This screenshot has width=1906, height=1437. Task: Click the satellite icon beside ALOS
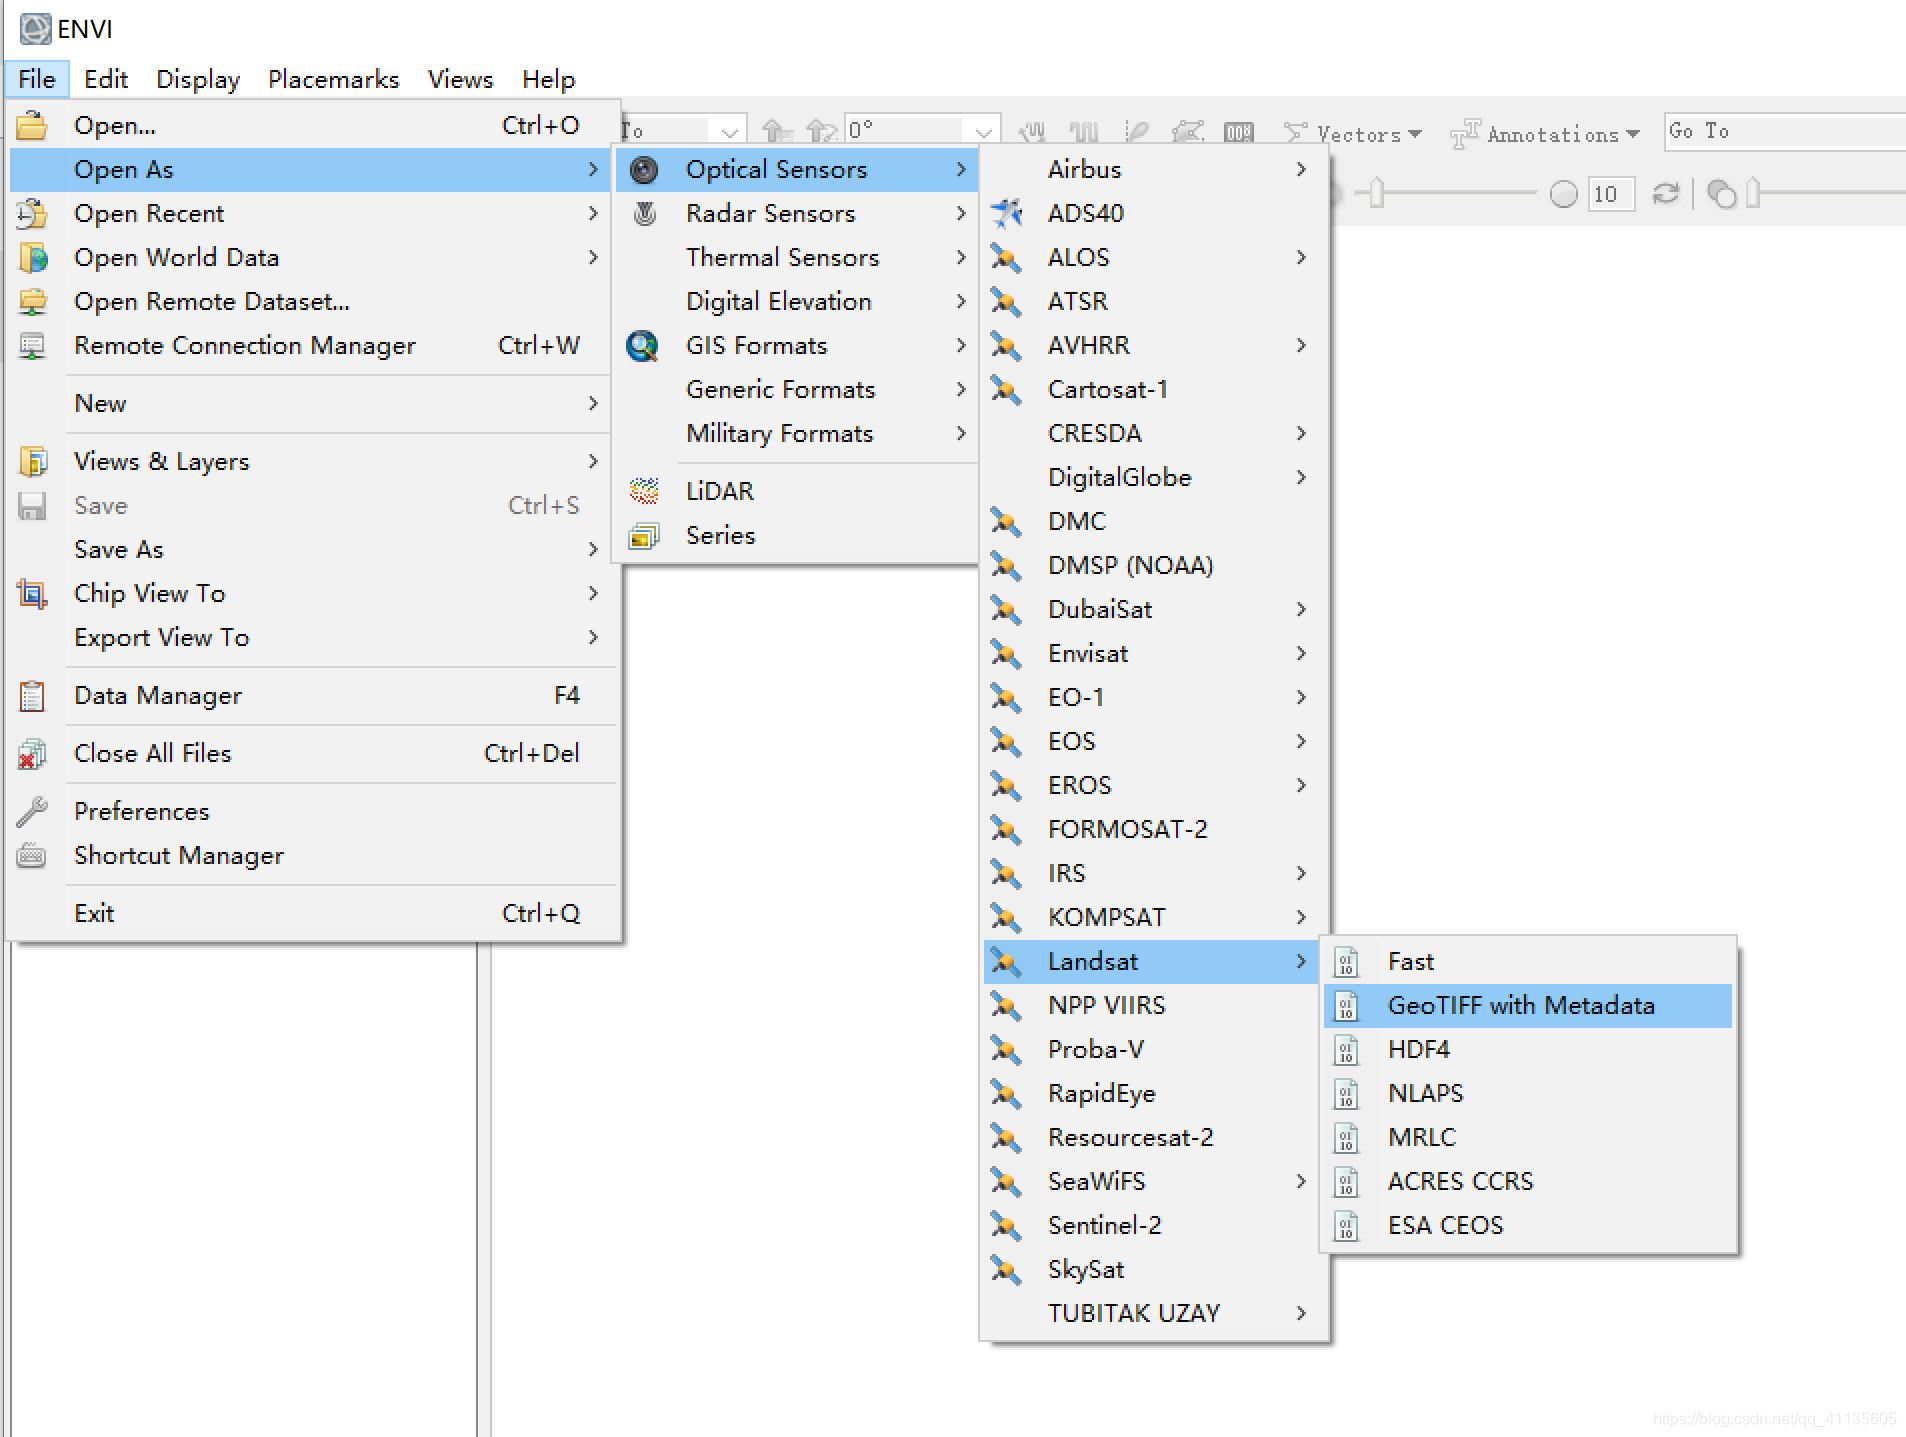1006,257
